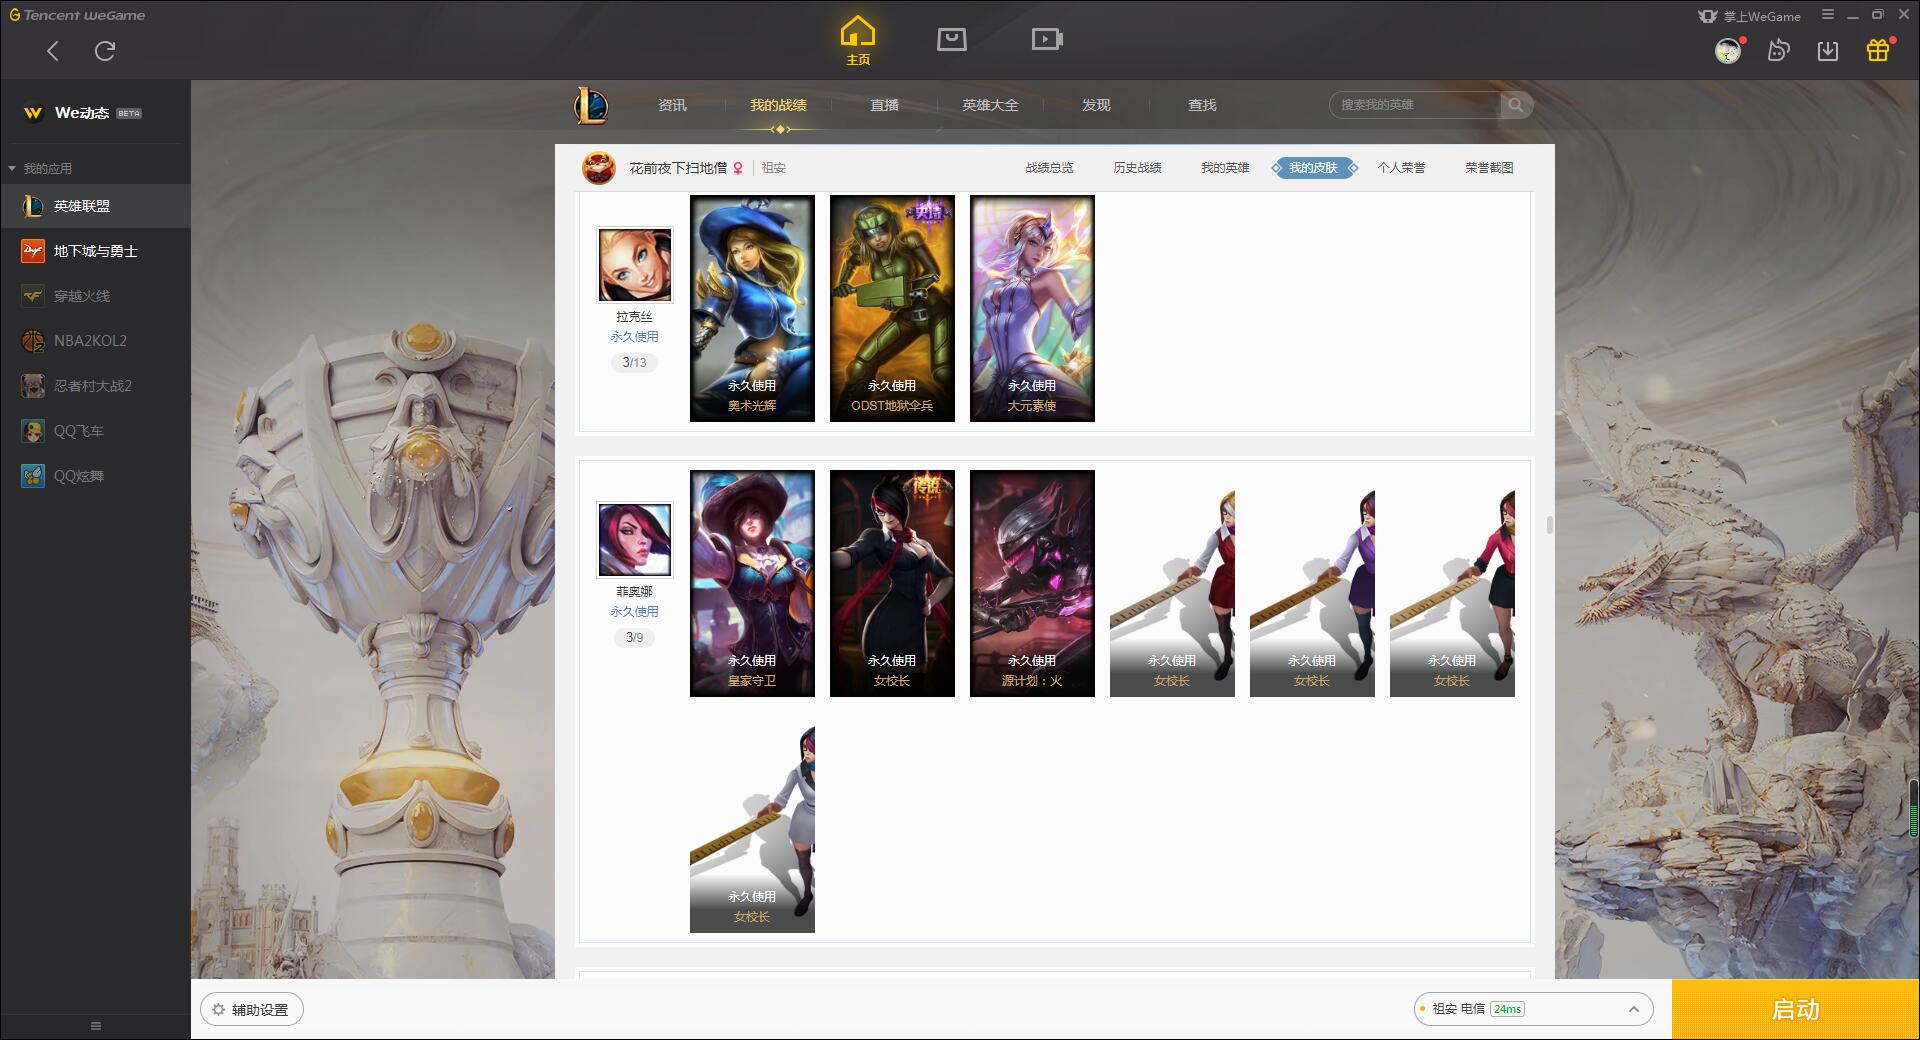The image size is (1920, 1040).
Task: Switch to 历史战绩 sub-tab
Action: tap(1137, 168)
